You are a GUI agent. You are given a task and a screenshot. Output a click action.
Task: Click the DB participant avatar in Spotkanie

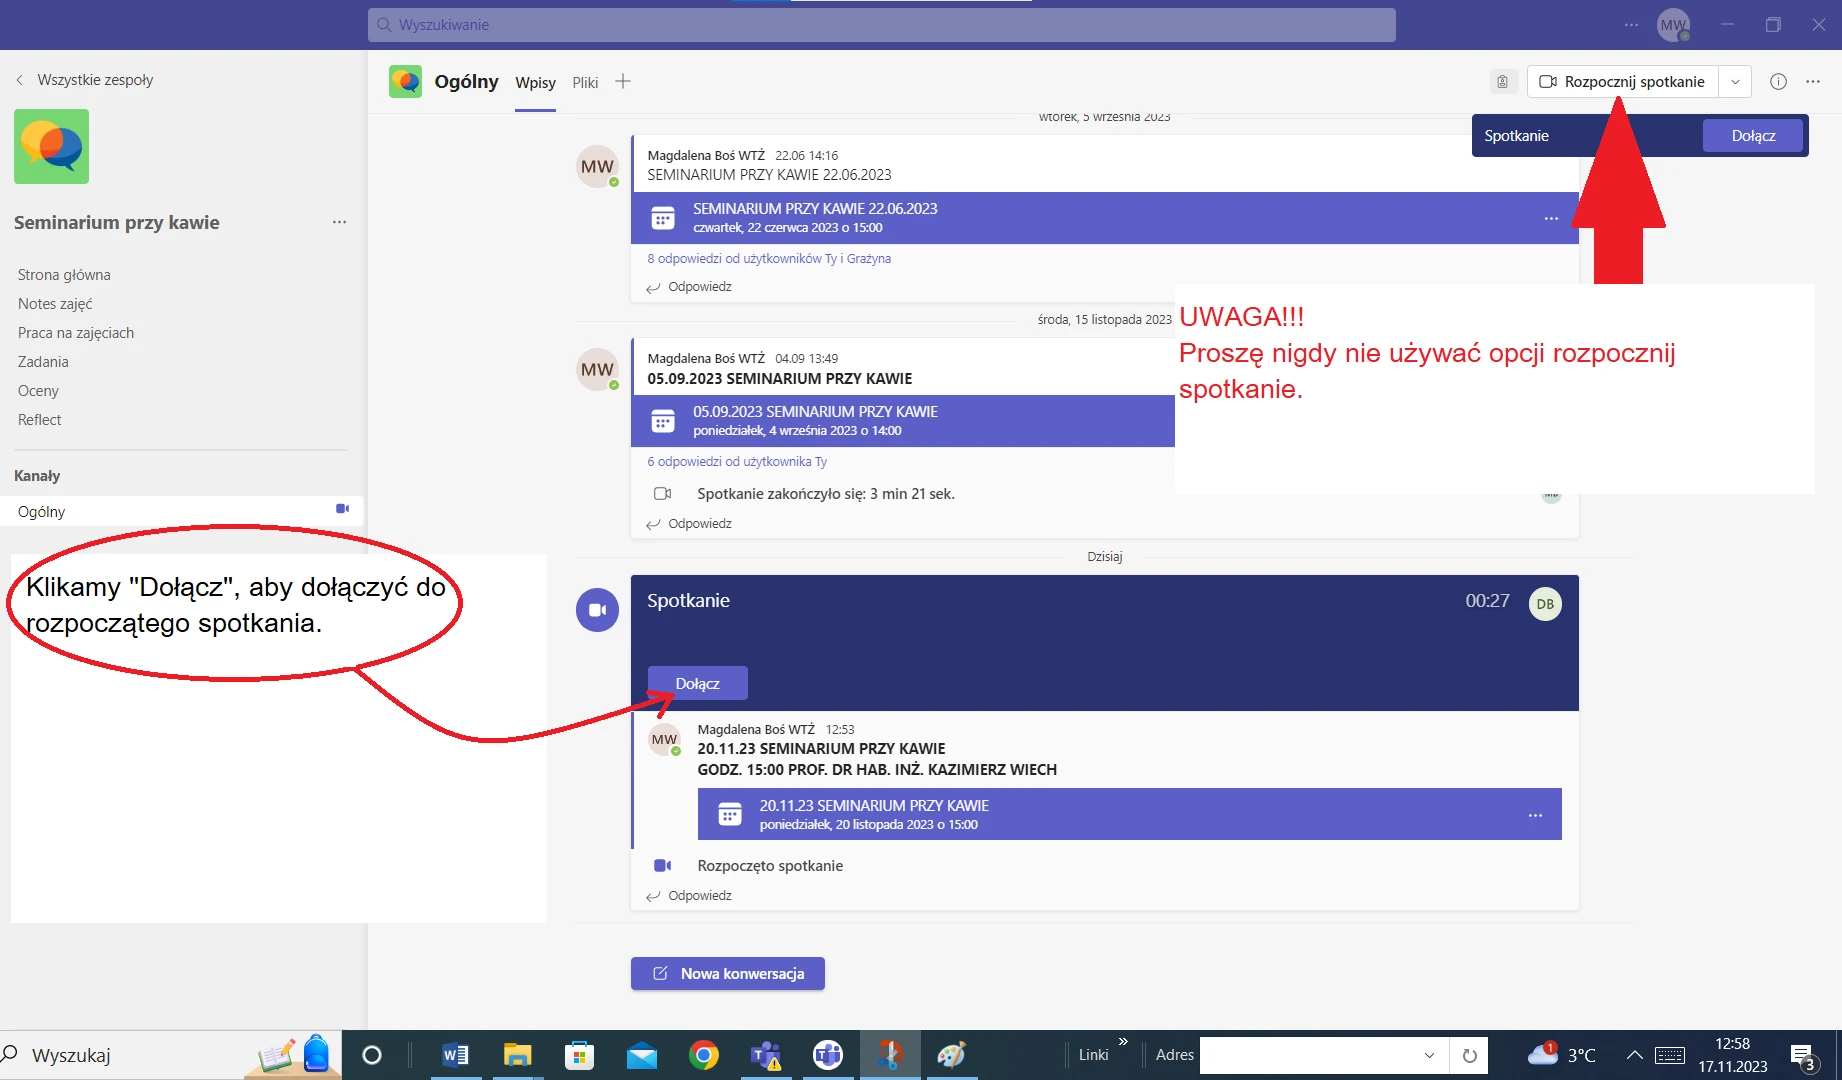pyautogui.click(x=1545, y=604)
